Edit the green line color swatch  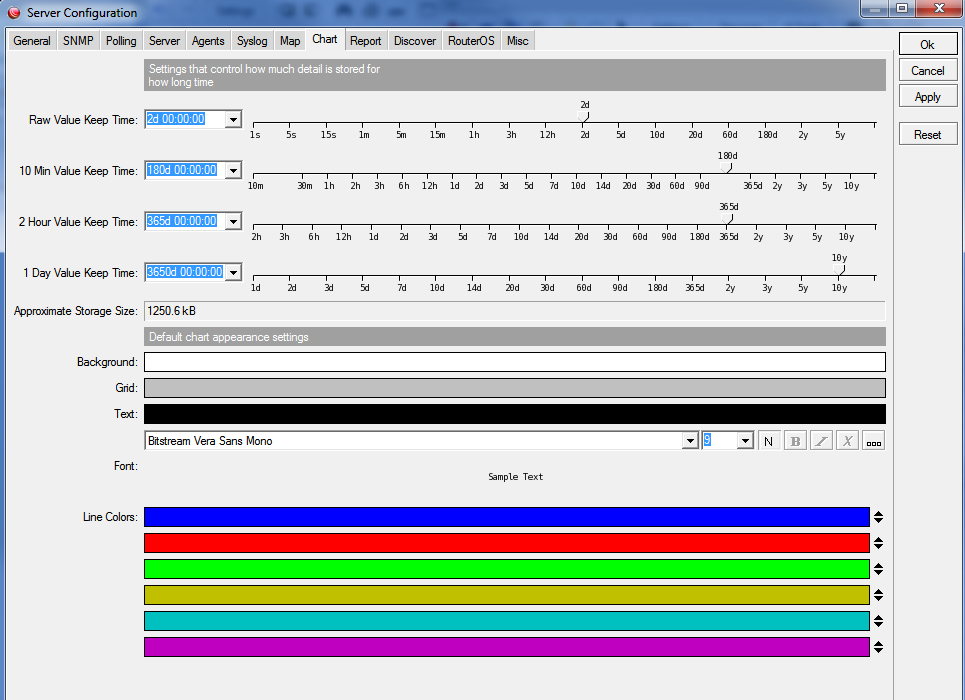507,569
